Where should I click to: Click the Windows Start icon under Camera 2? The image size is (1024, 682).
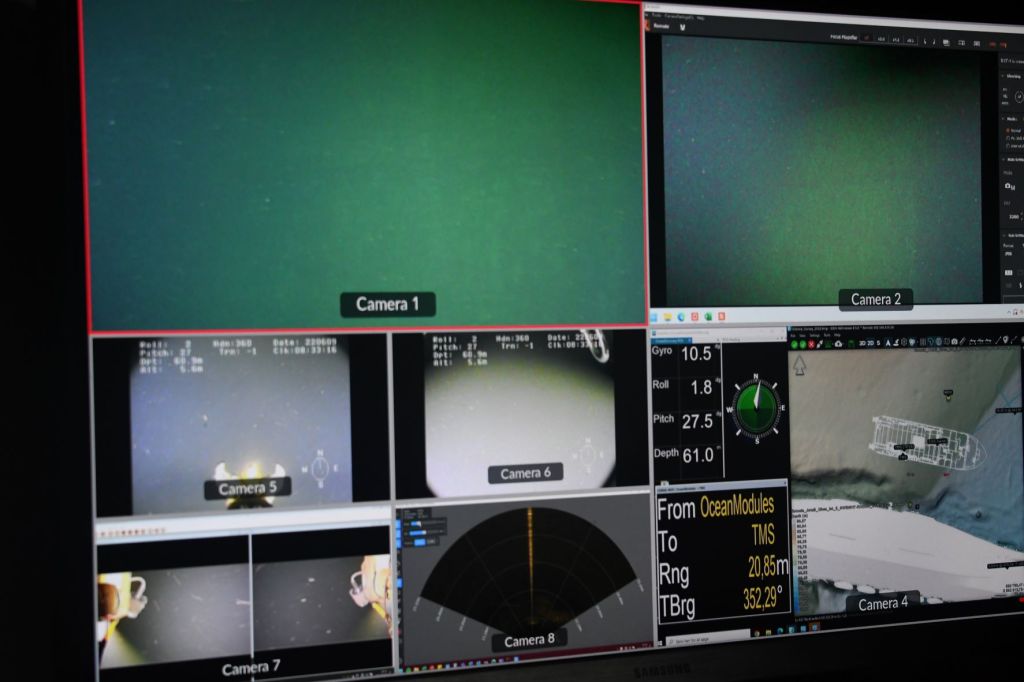pyautogui.click(x=653, y=317)
